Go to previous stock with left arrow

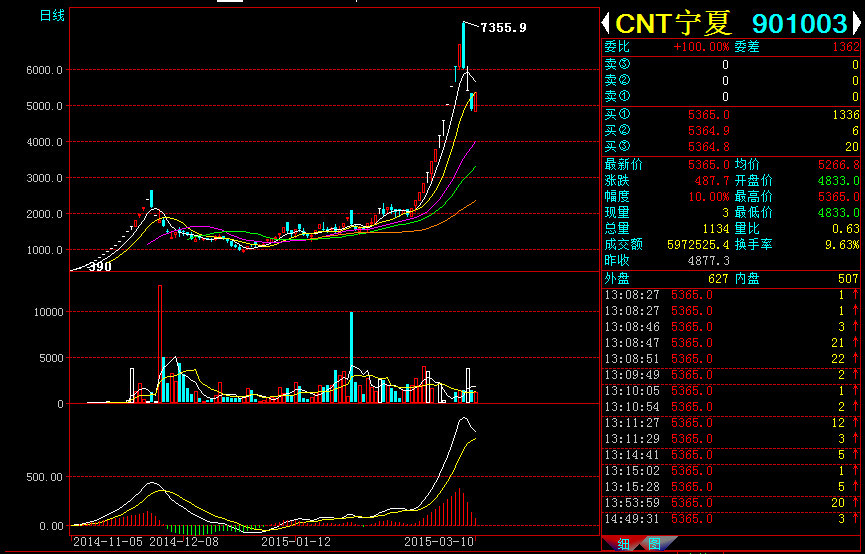[606, 24]
